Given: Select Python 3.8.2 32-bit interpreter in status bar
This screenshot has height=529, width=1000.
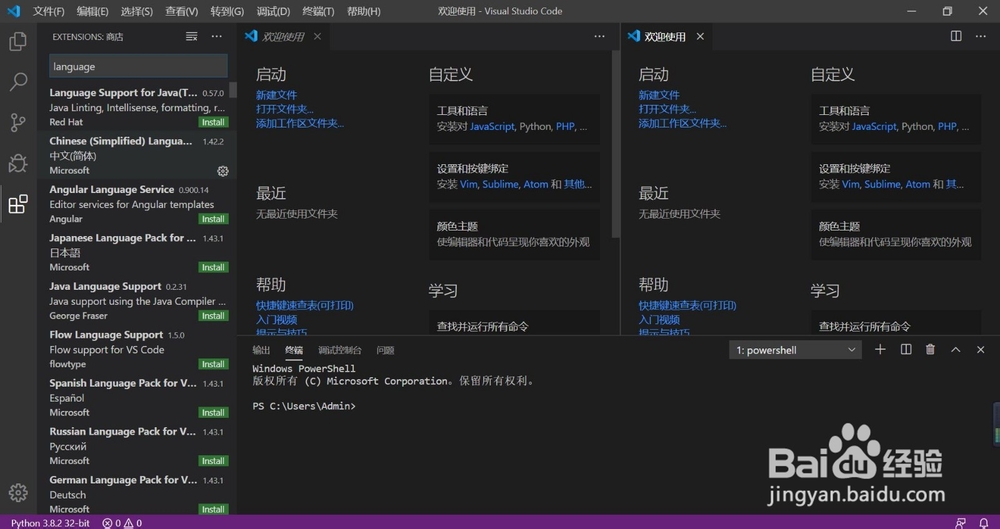Looking at the screenshot, I should 50,523.
